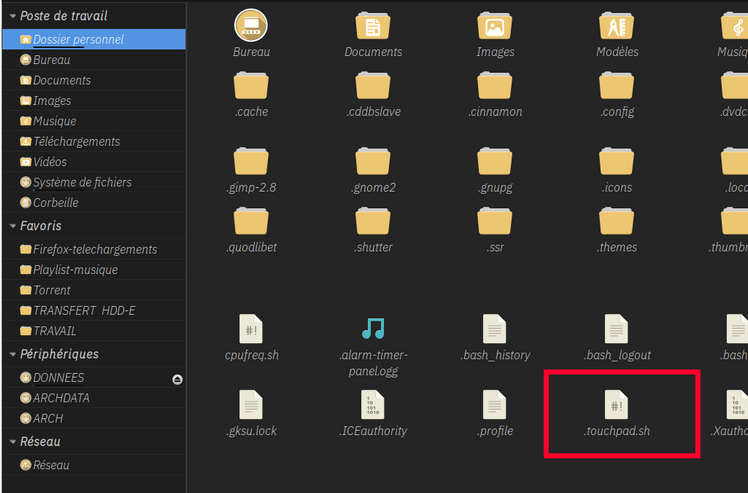Select the cpufreq.sh script icon
Viewport: 748px width, 493px height.
pyautogui.click(x=251, y=328)
